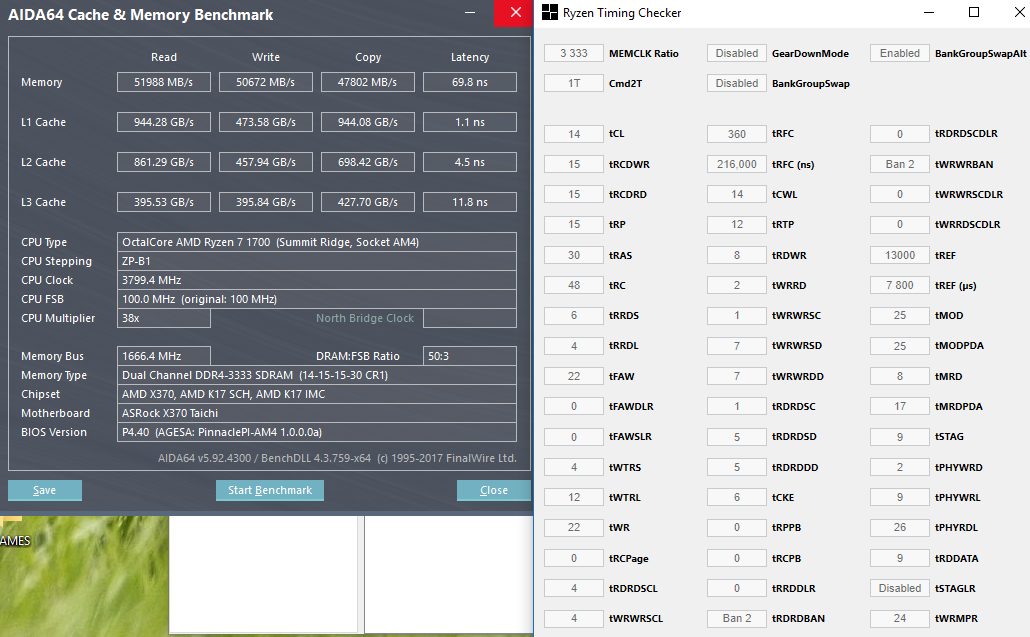
Task: Click the CPU FSB field 100.0 MHz
Action: (x=317, y=299)
